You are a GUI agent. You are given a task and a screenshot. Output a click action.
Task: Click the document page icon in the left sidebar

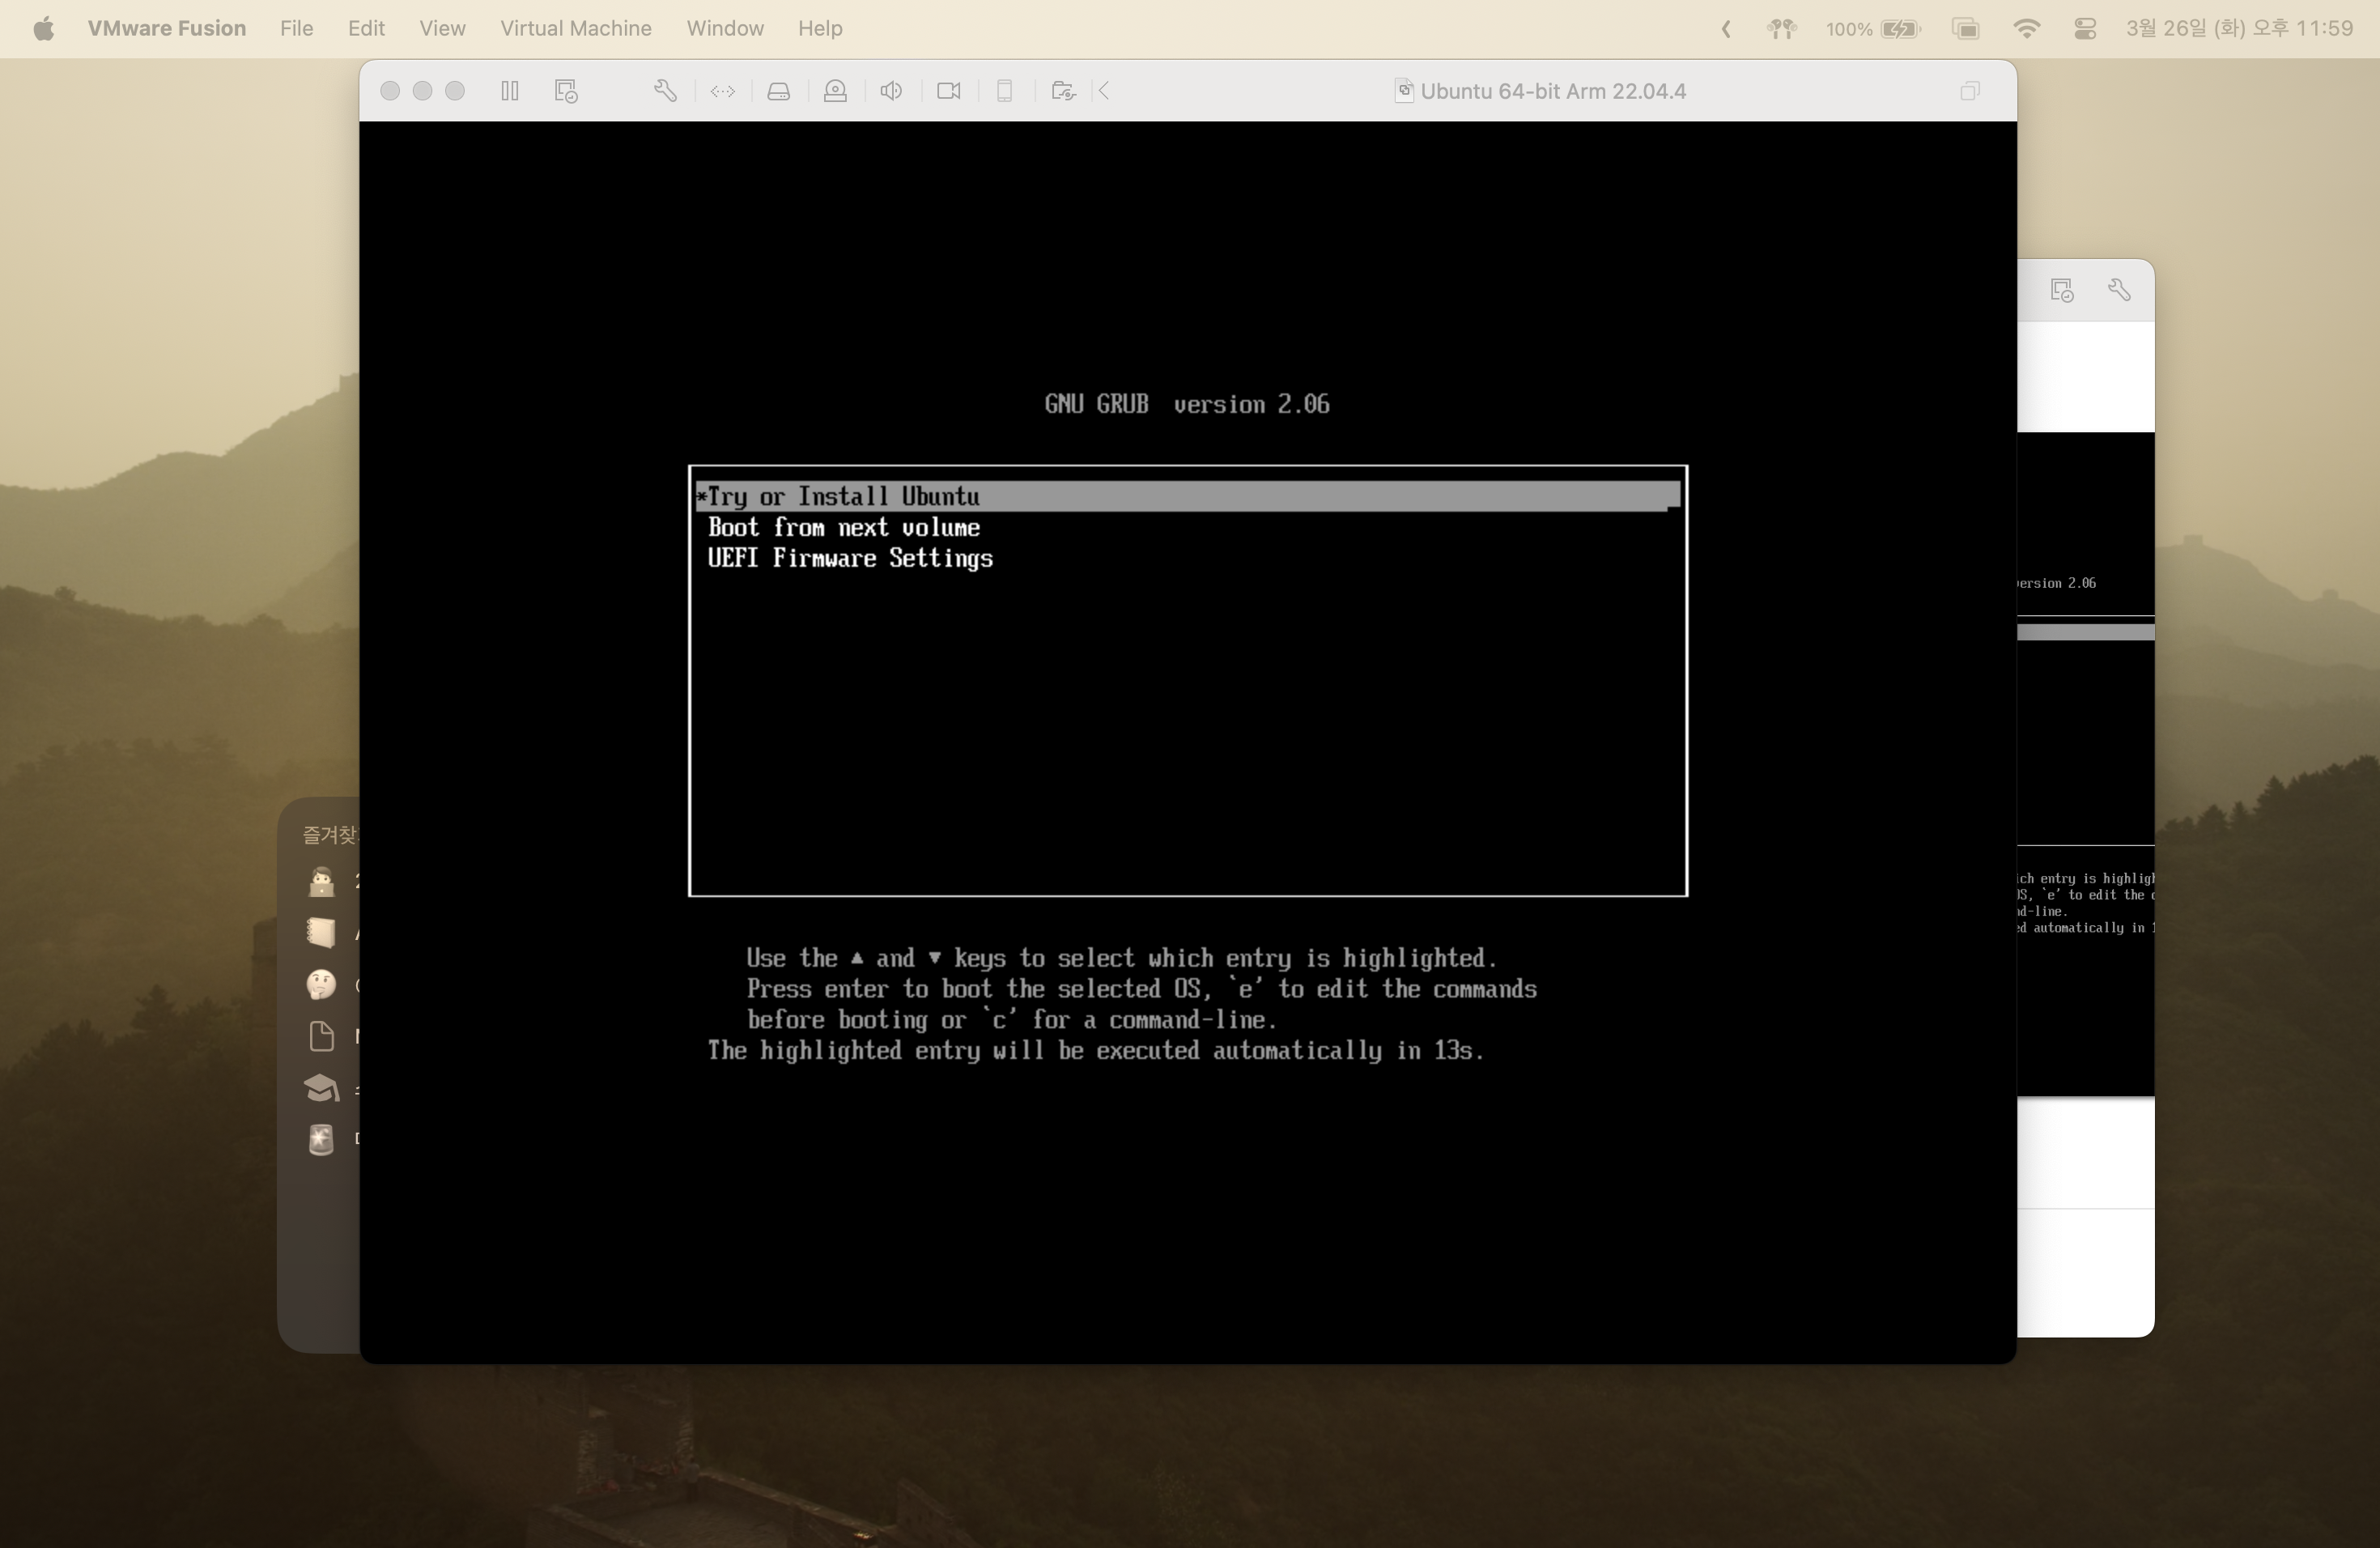[x=321, y=1036]
